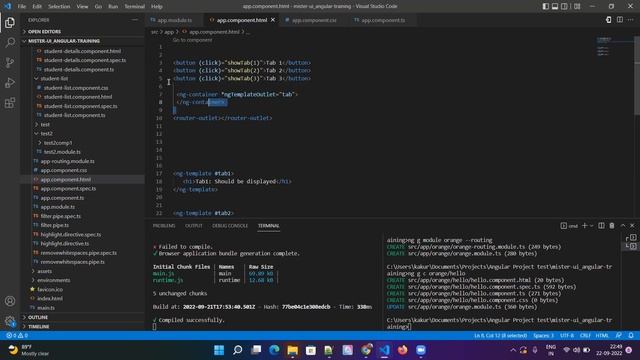Open editor More Actions ellipsis
Viewport: 640px width, 360px height.
[x=631, y=20]
